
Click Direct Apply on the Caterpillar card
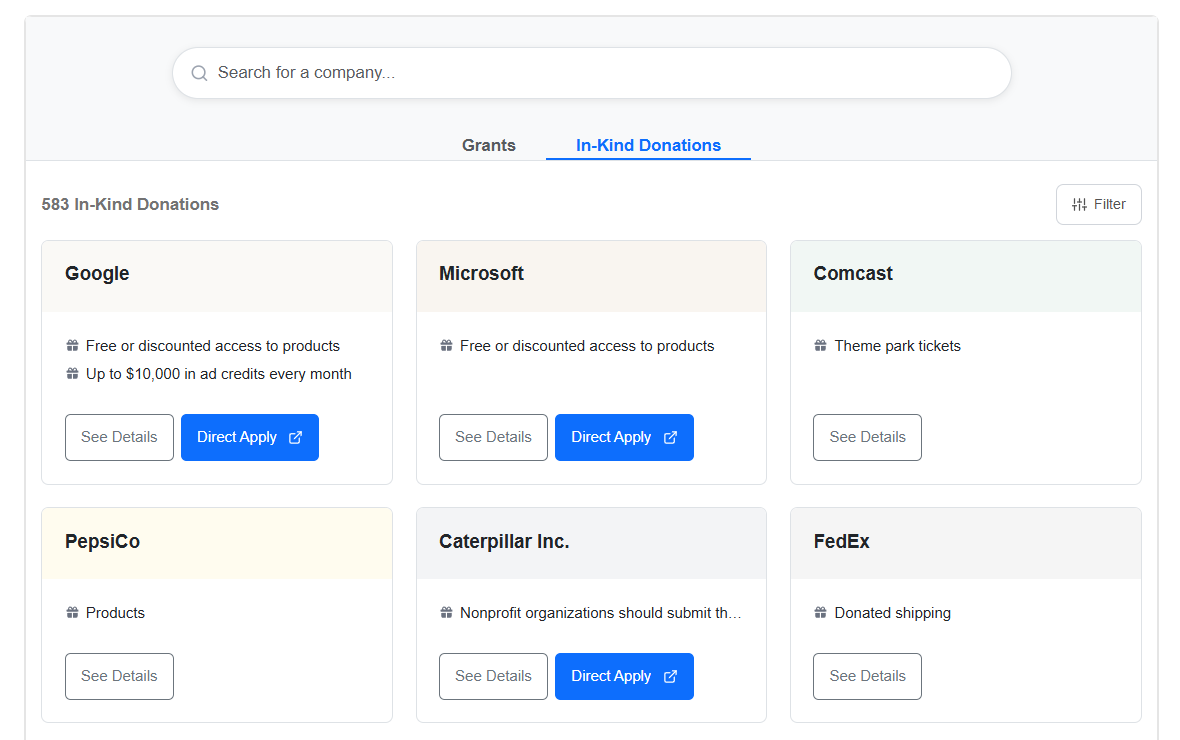[624, 676]
